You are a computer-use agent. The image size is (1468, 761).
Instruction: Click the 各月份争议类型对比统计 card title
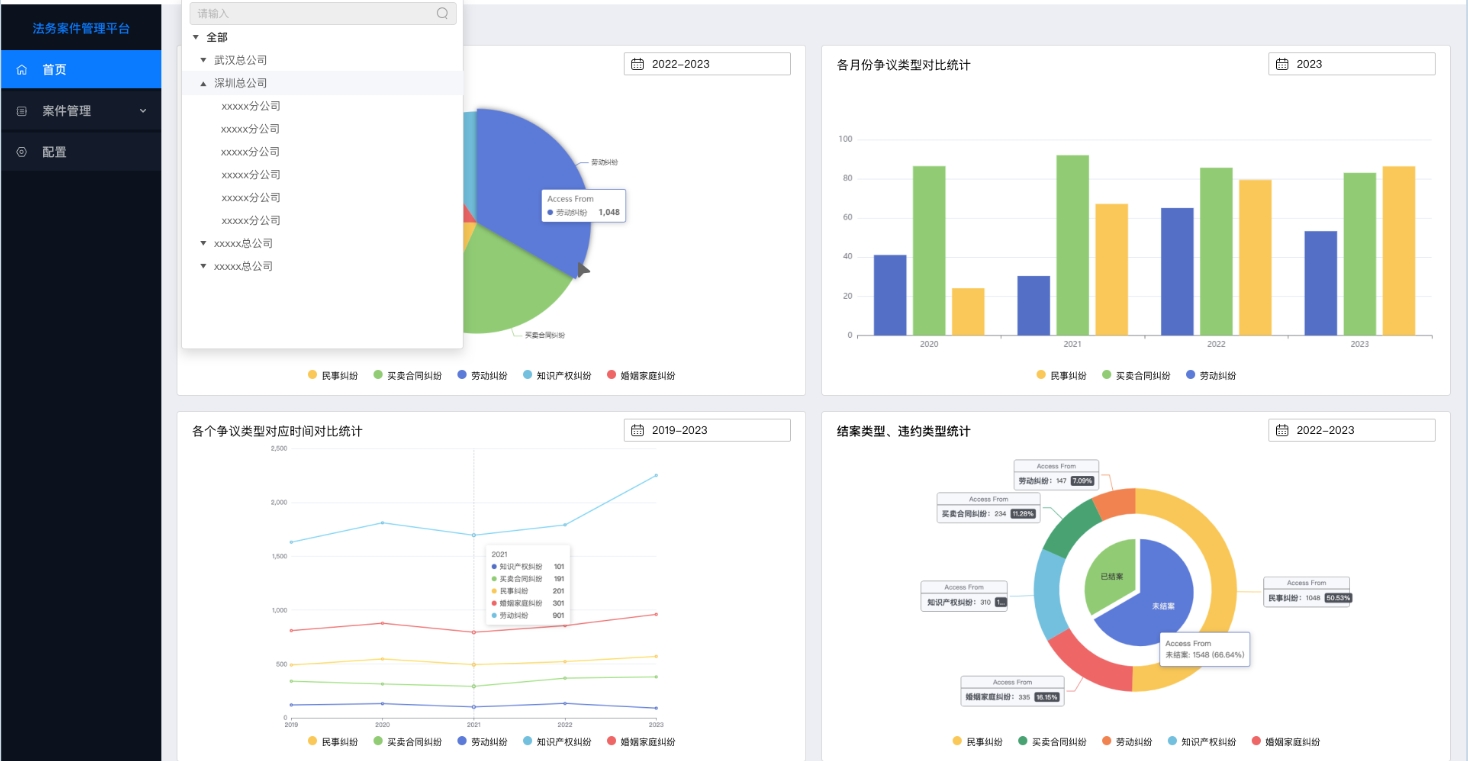[903, 65]
